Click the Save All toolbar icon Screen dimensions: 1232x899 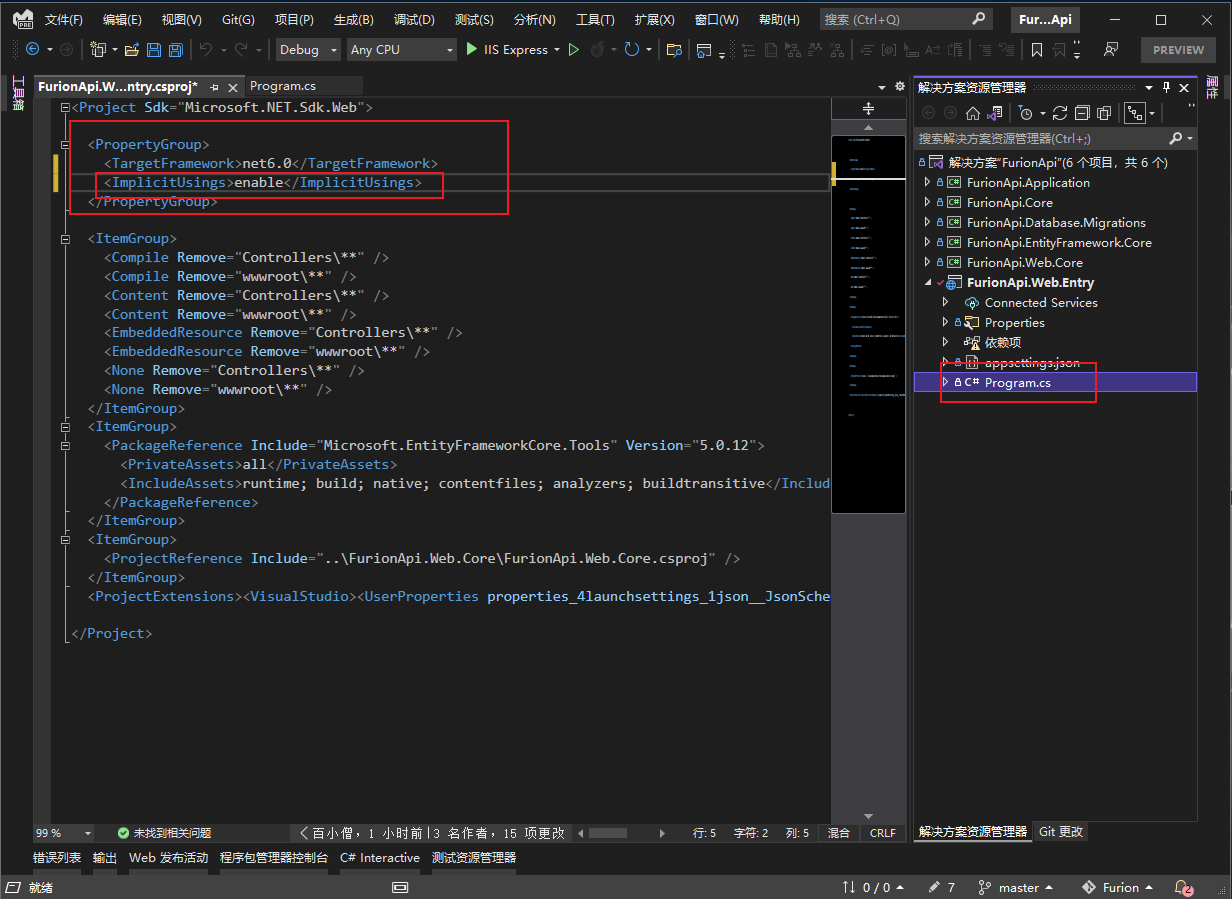point(176,50)
